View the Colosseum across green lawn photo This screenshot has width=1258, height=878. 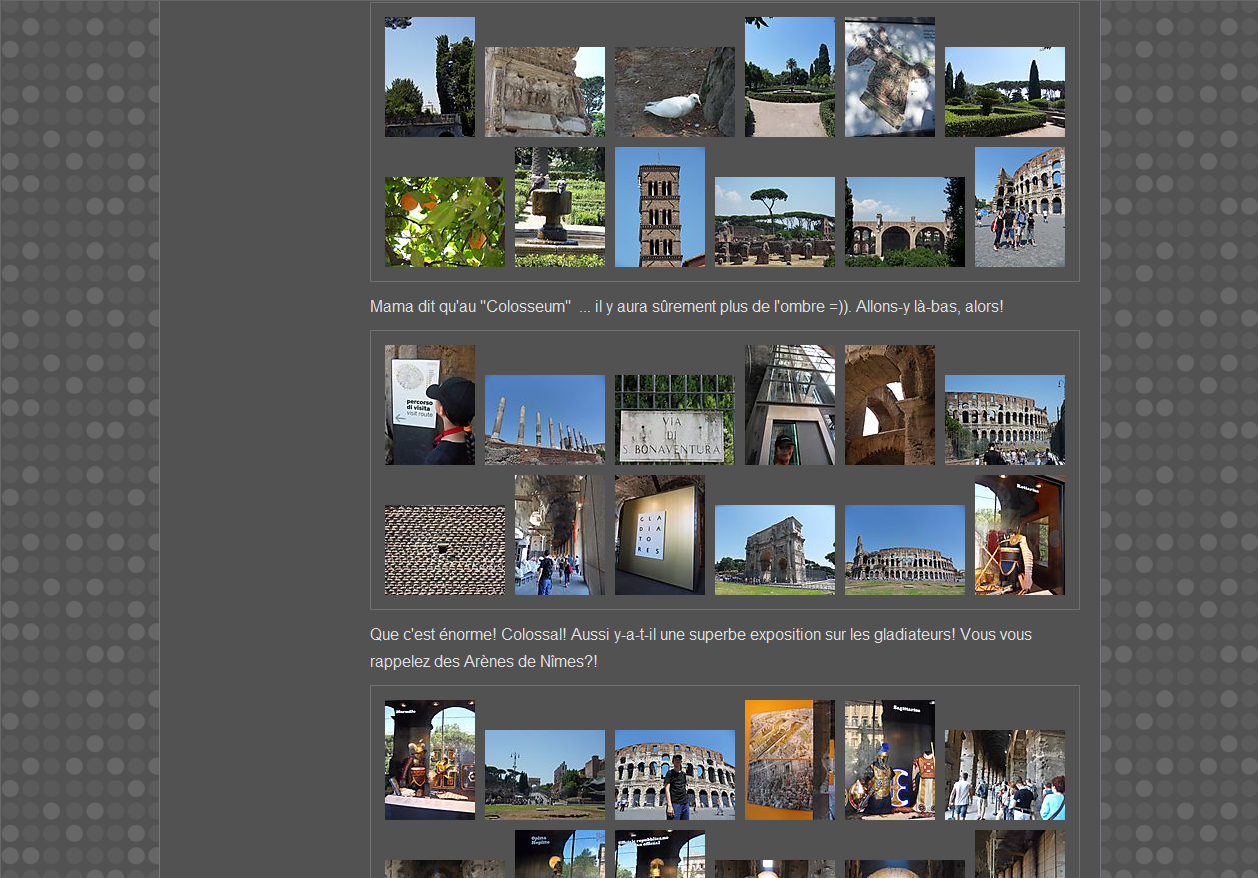(904, 550)
